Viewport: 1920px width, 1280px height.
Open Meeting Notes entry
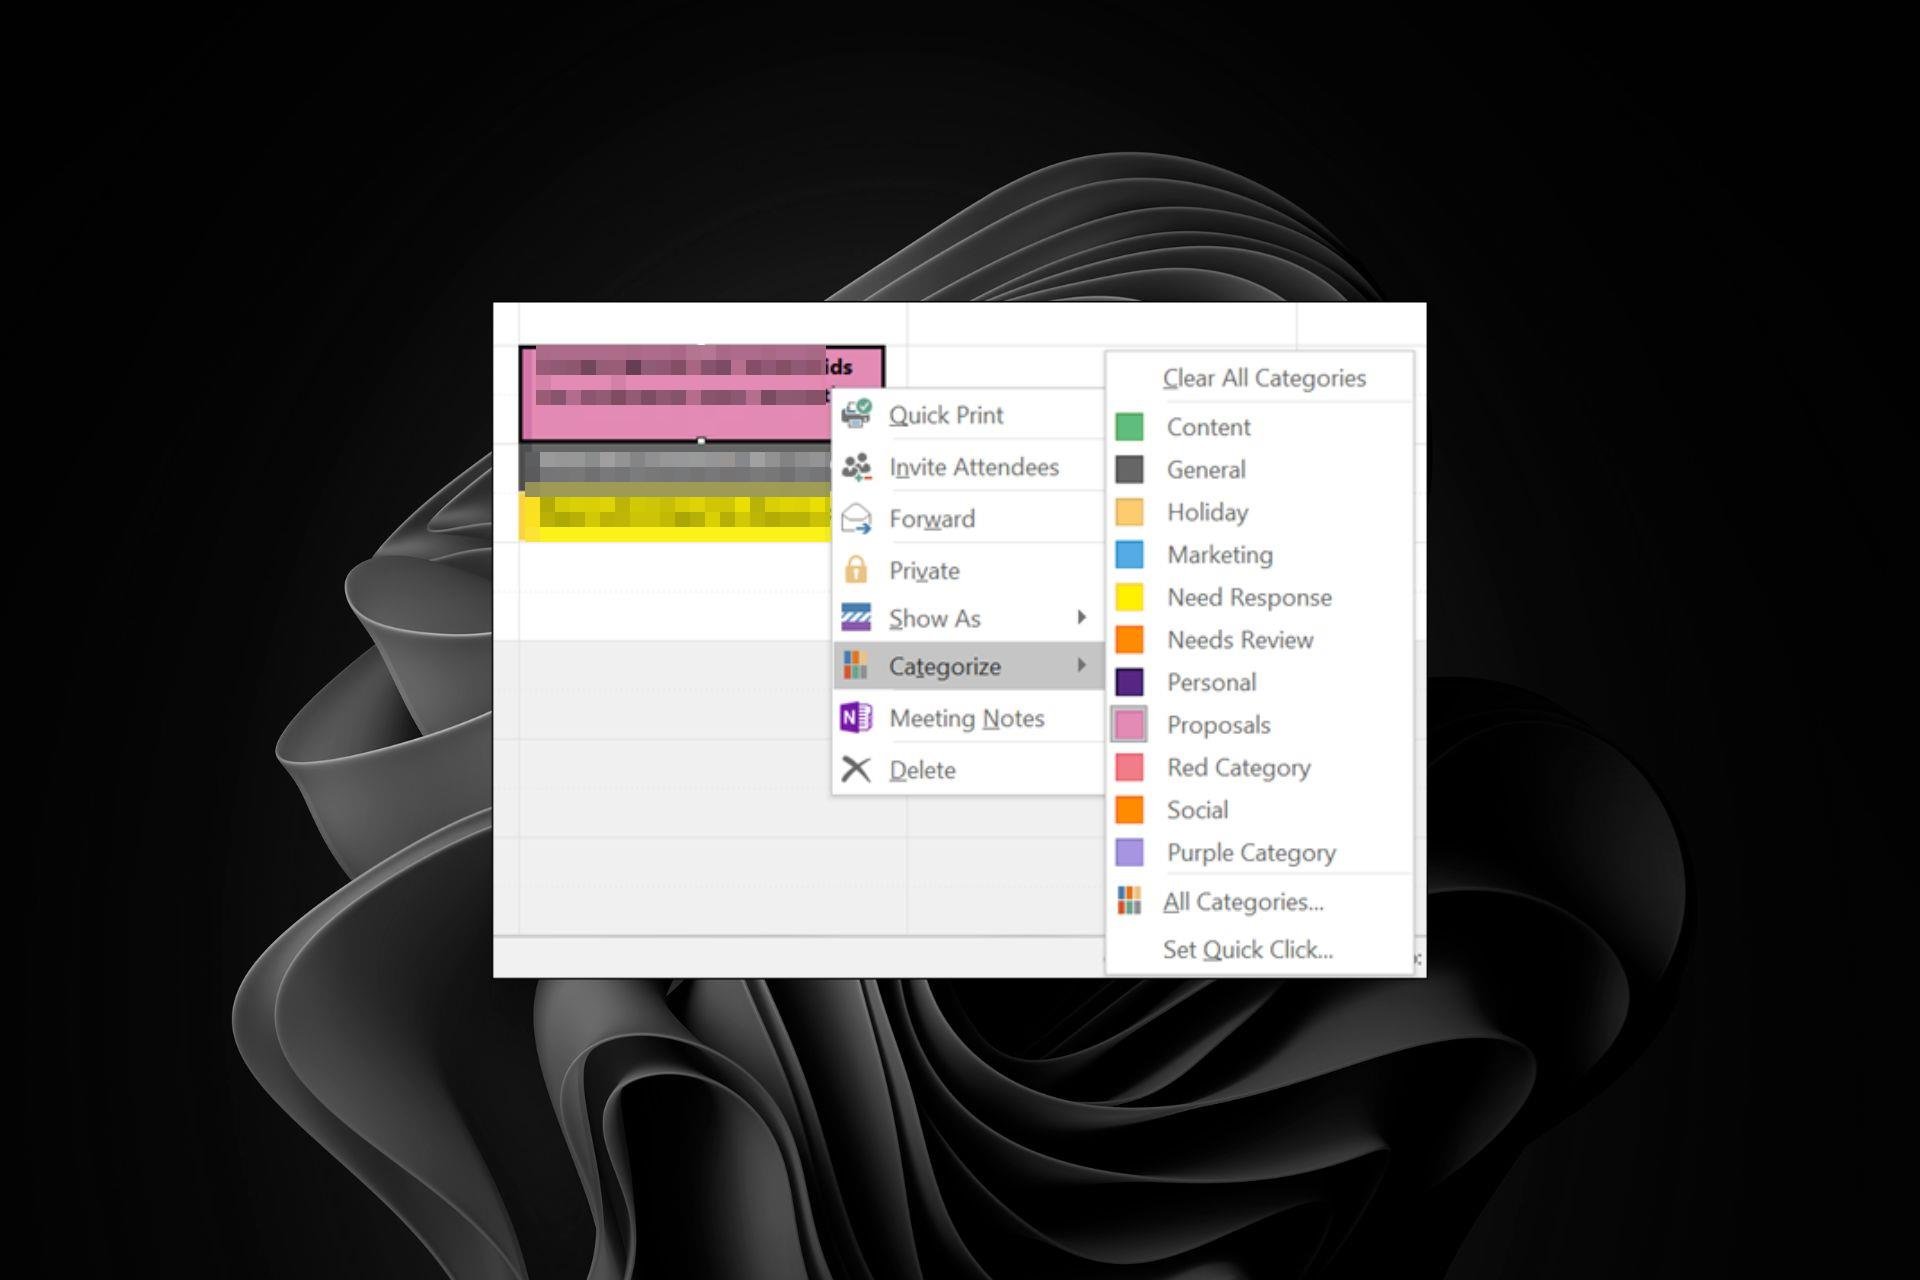tap(966, 718)
